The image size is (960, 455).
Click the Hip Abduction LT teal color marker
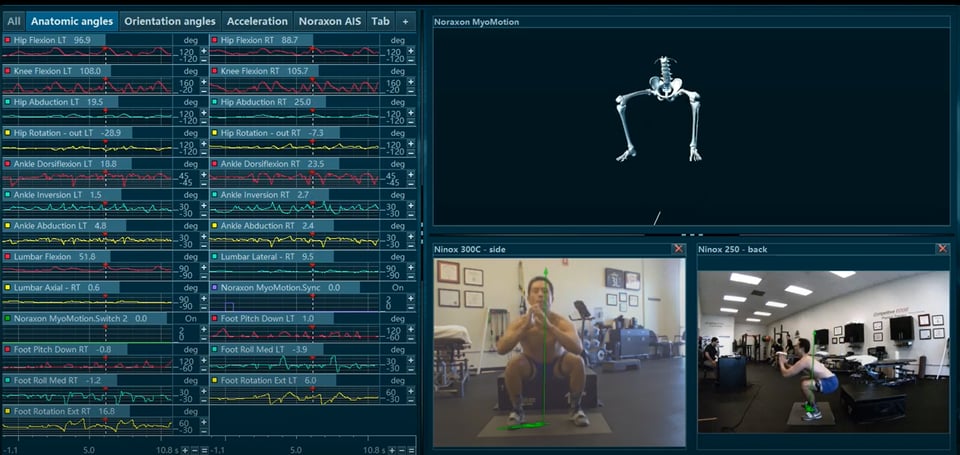click(7, 102)
